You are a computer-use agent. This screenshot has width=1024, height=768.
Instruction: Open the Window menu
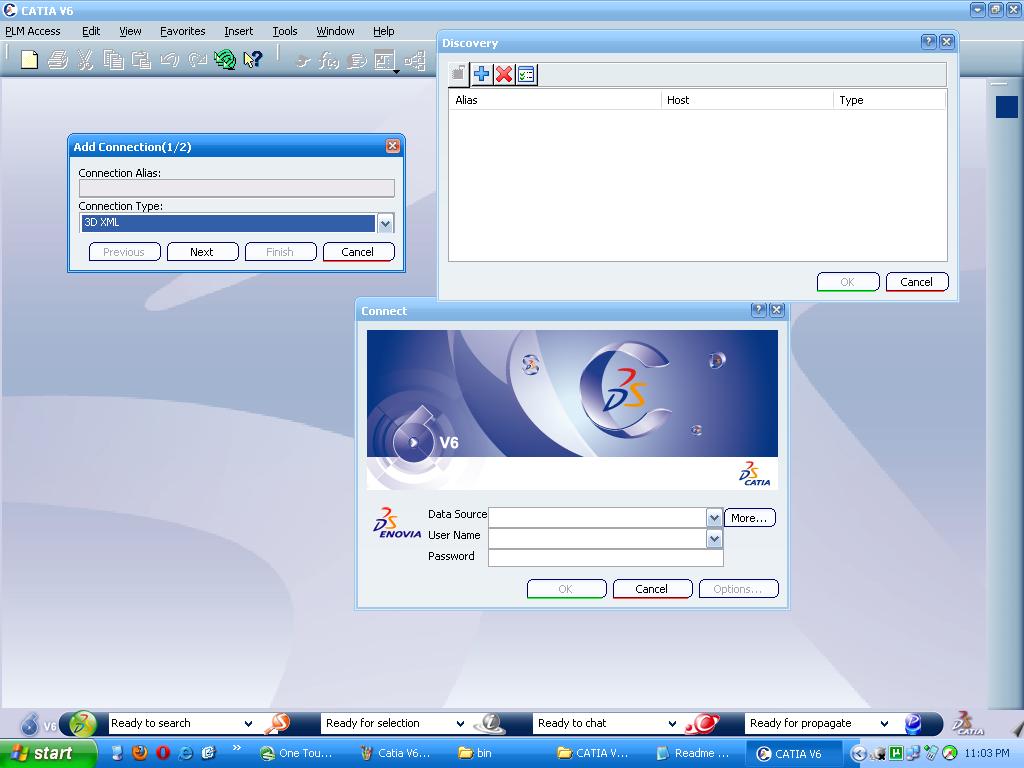click(x=335, y=31)
